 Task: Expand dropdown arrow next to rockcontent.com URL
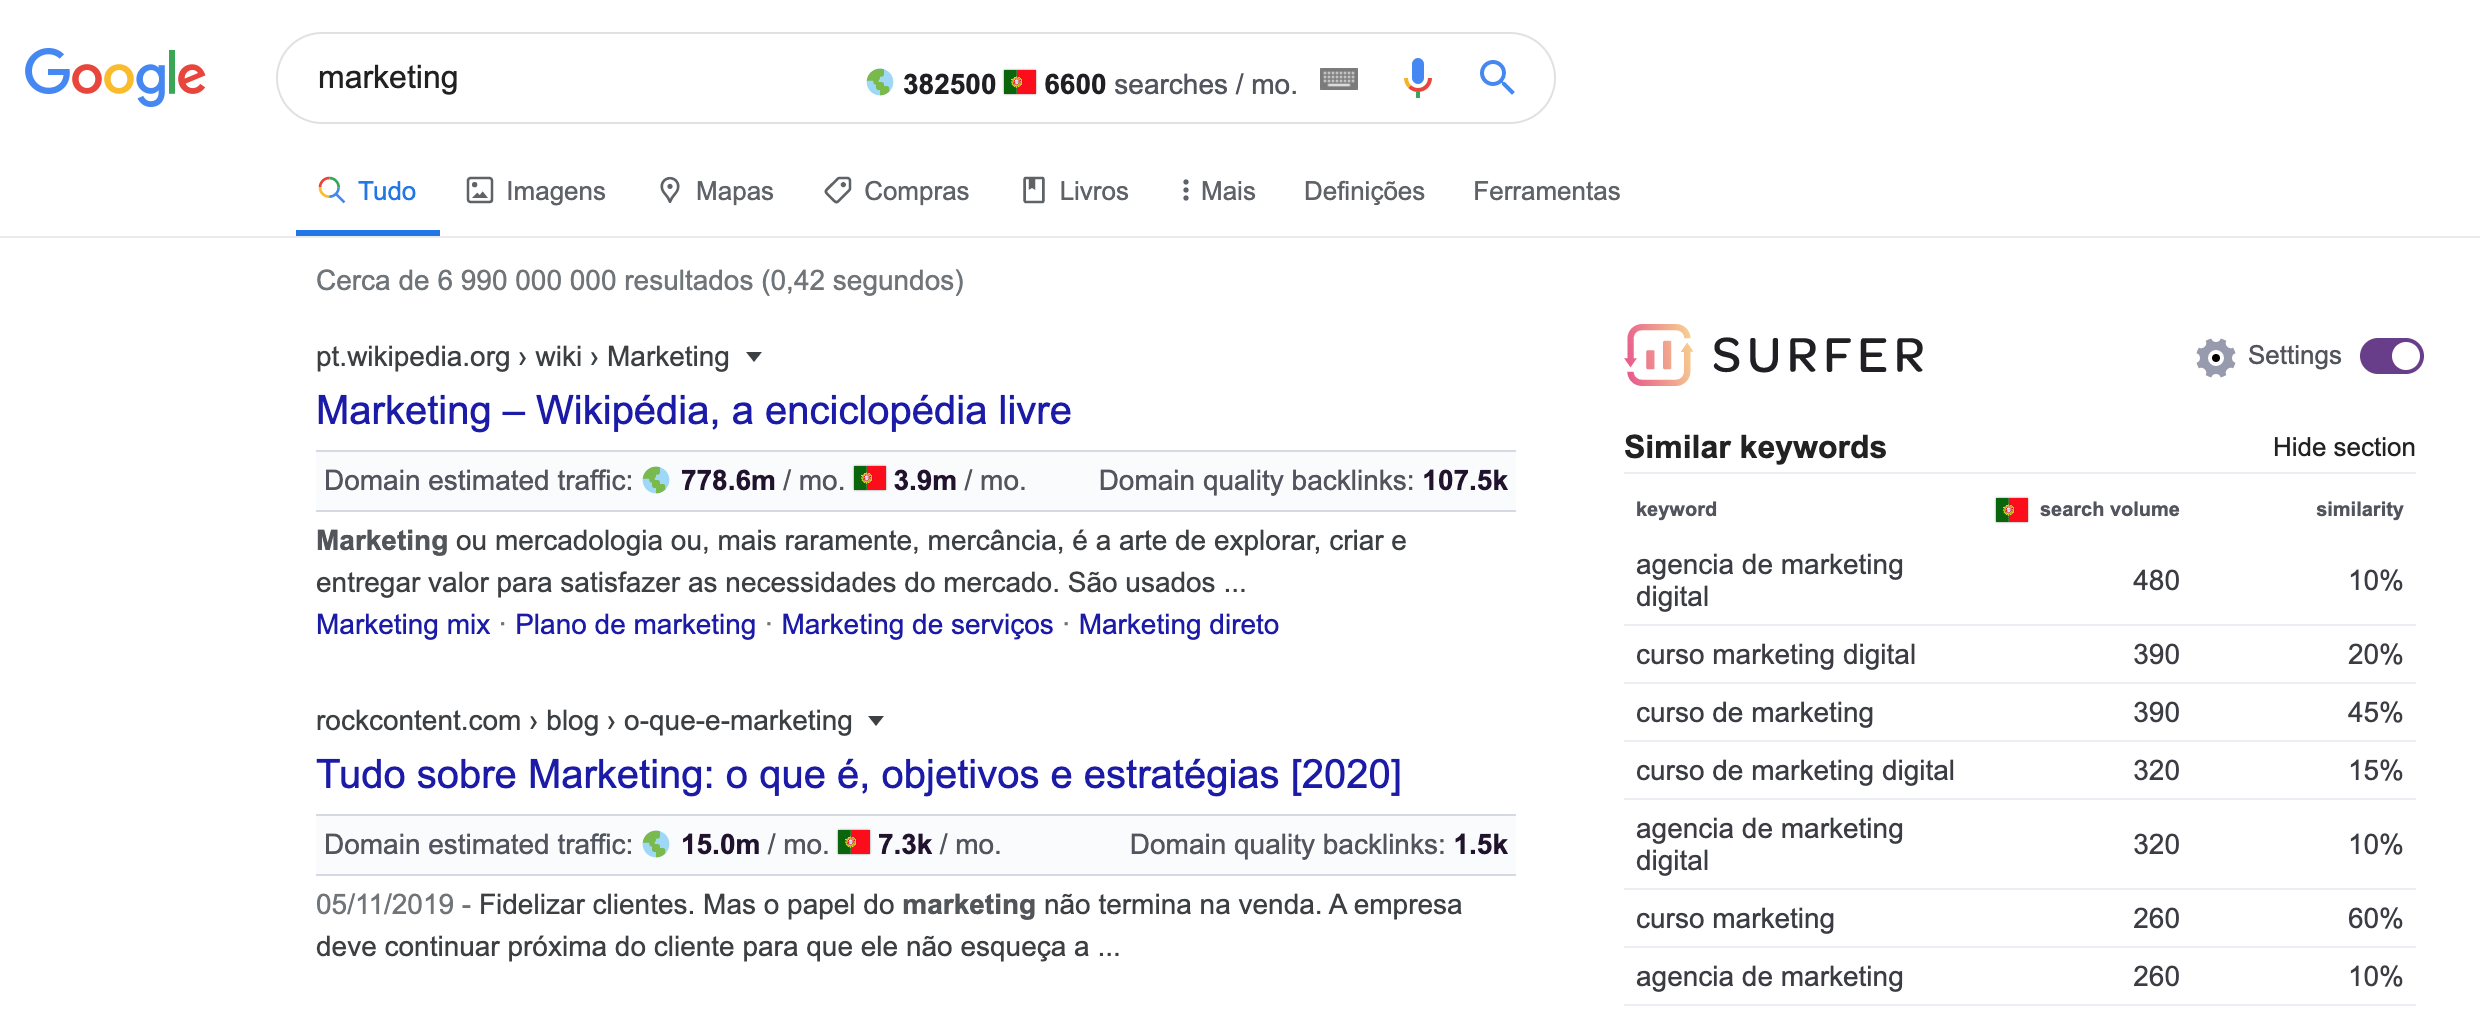(877, 721)
